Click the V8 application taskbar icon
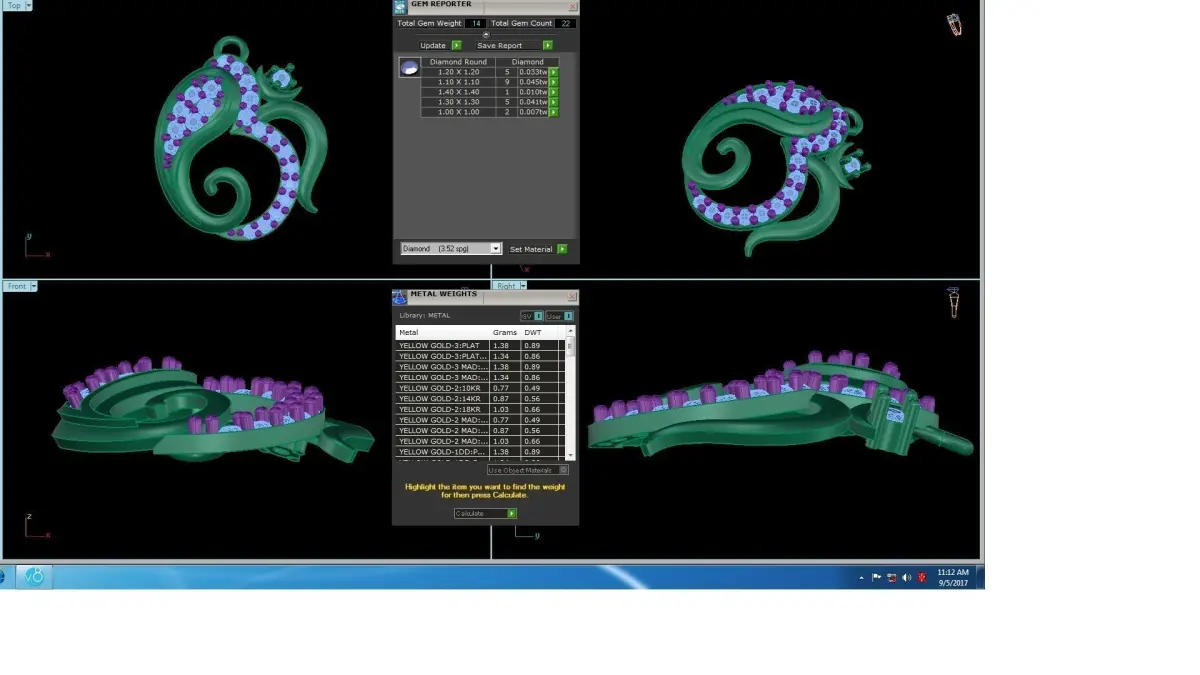This screenshot has height=675, width=1200. tap(32, 576)
